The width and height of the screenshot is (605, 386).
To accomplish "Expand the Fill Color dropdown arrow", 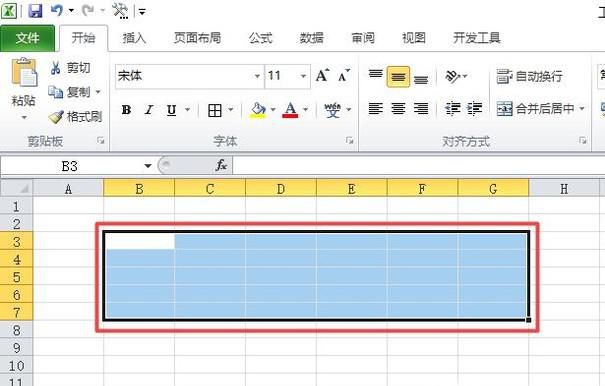I will point(273,110).
